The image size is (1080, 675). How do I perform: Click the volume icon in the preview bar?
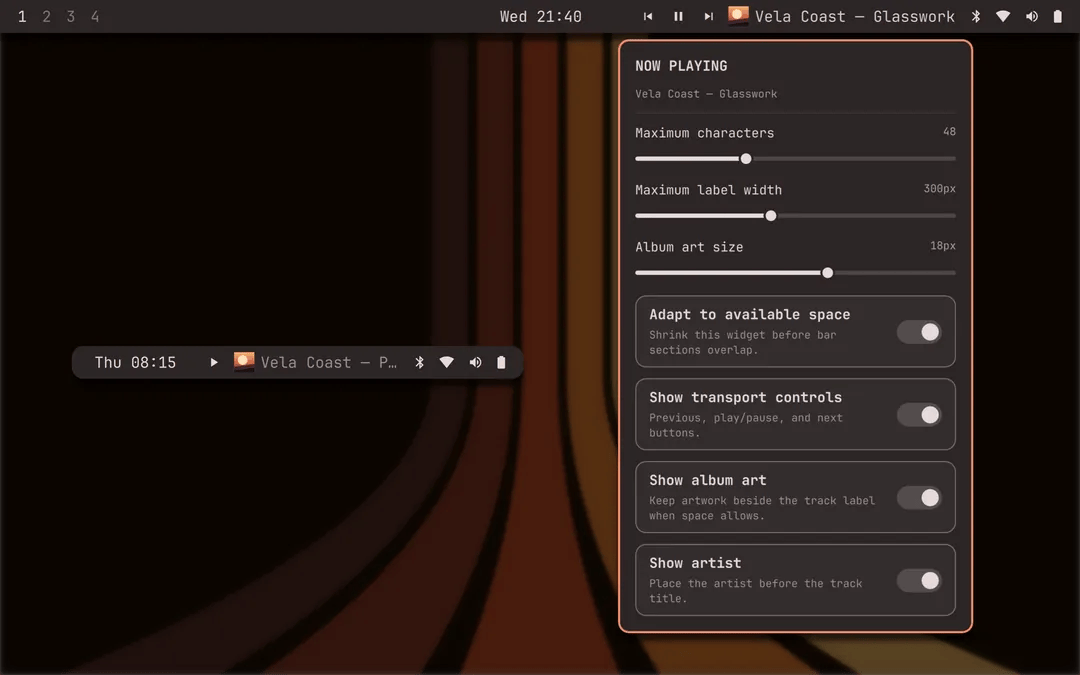475,362
